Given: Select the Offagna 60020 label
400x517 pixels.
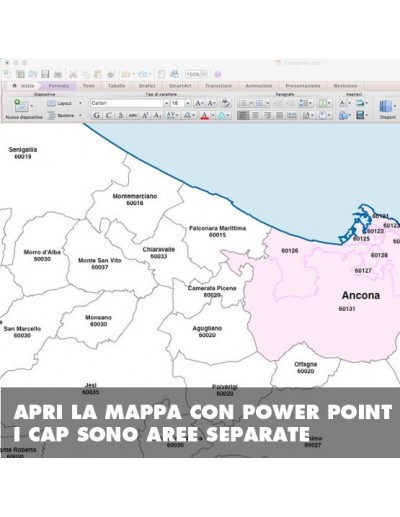Looking at the screenshot, I should point(305,367).
